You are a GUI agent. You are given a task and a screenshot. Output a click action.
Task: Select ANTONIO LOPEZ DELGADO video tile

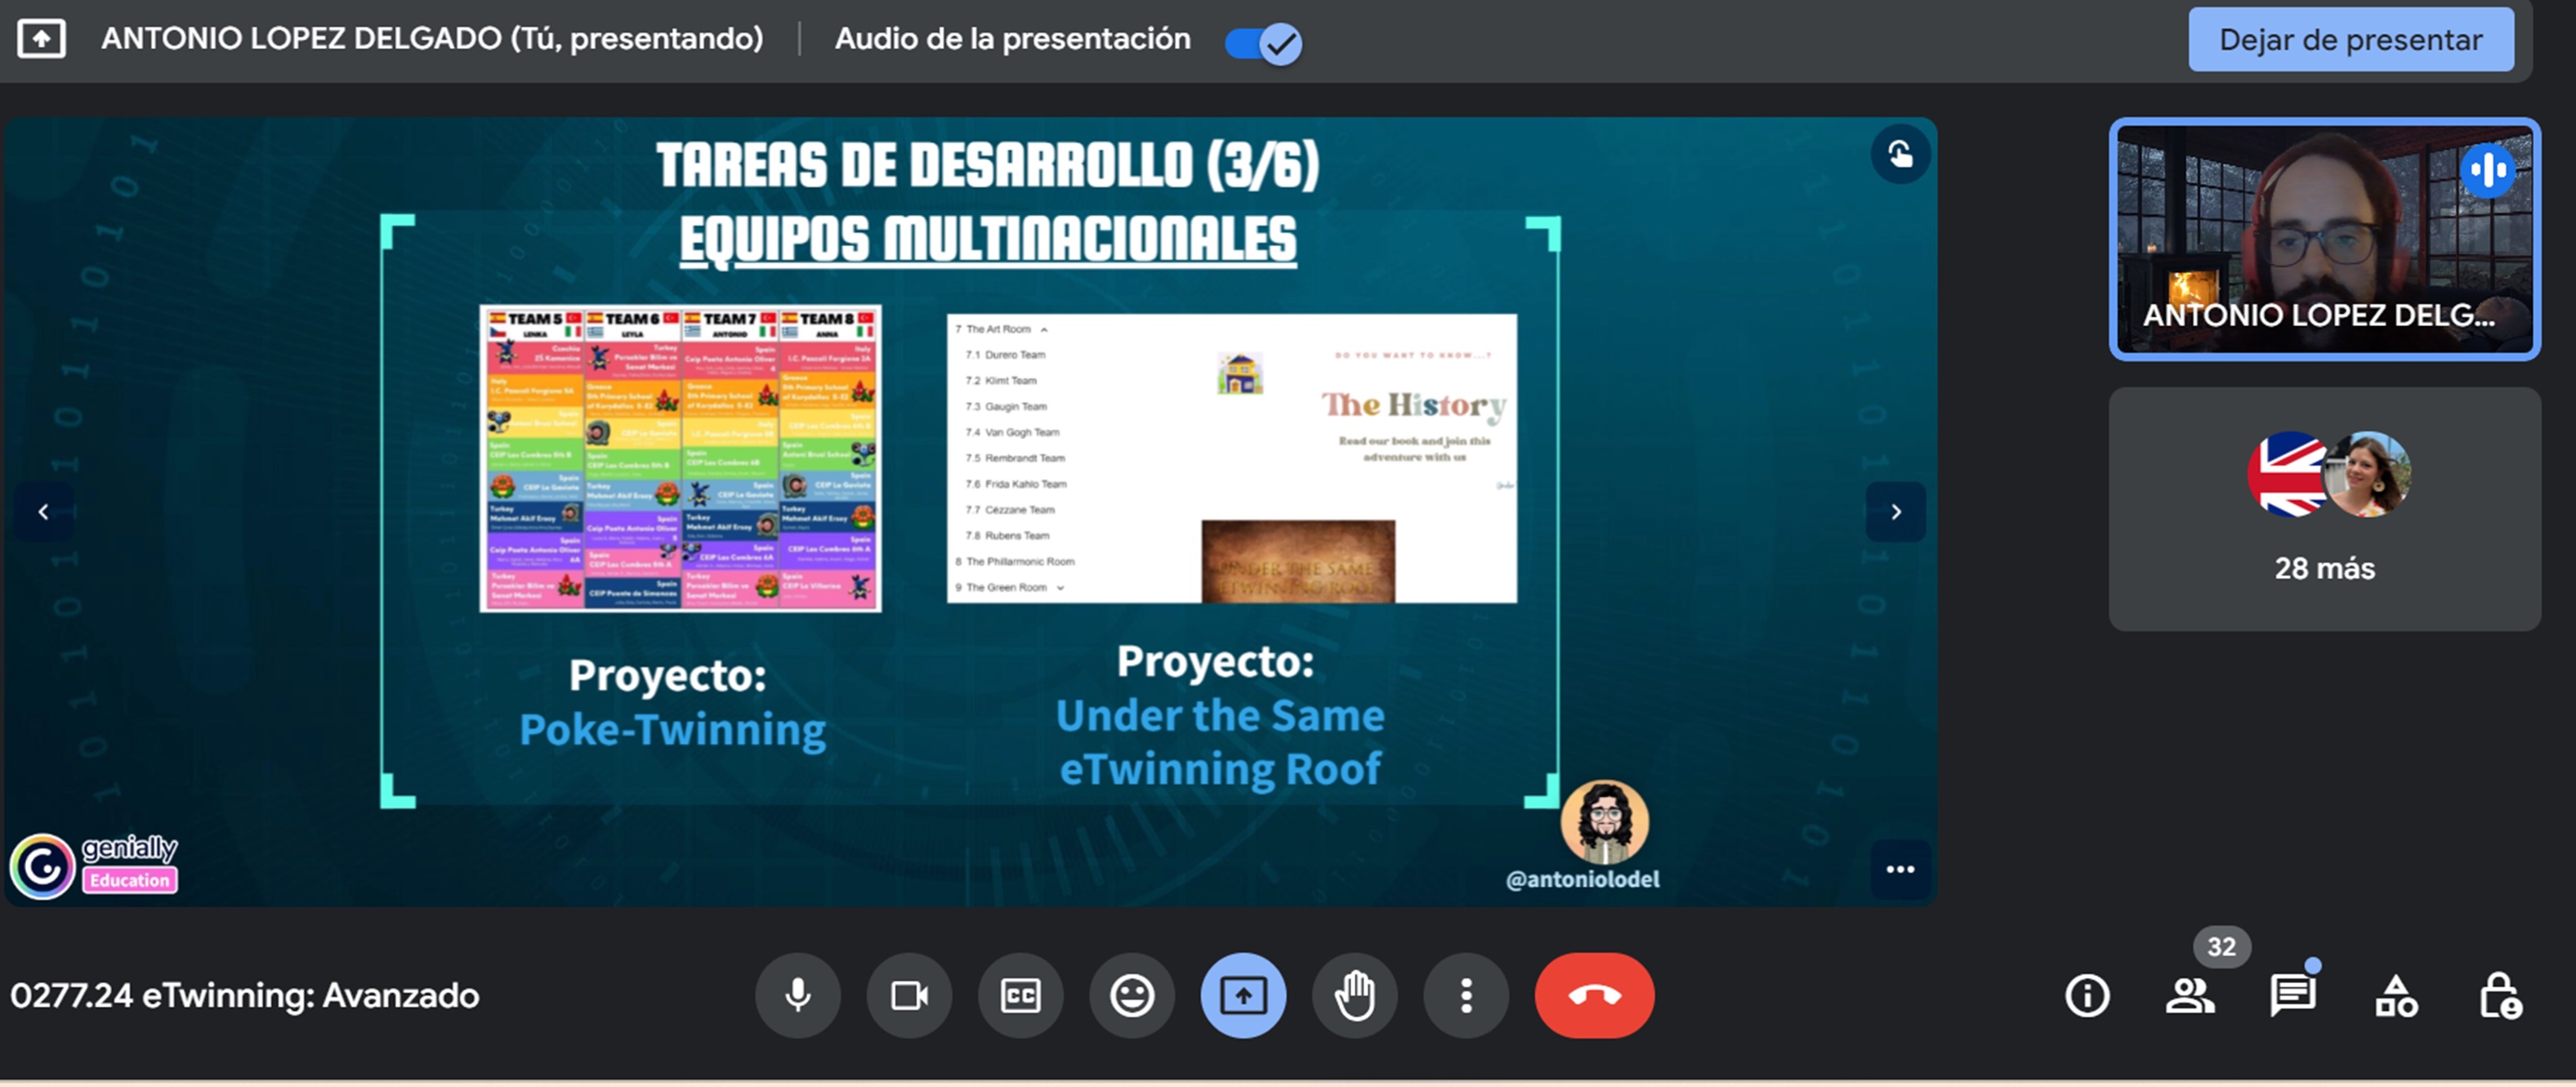click(x=2324, y=239)
